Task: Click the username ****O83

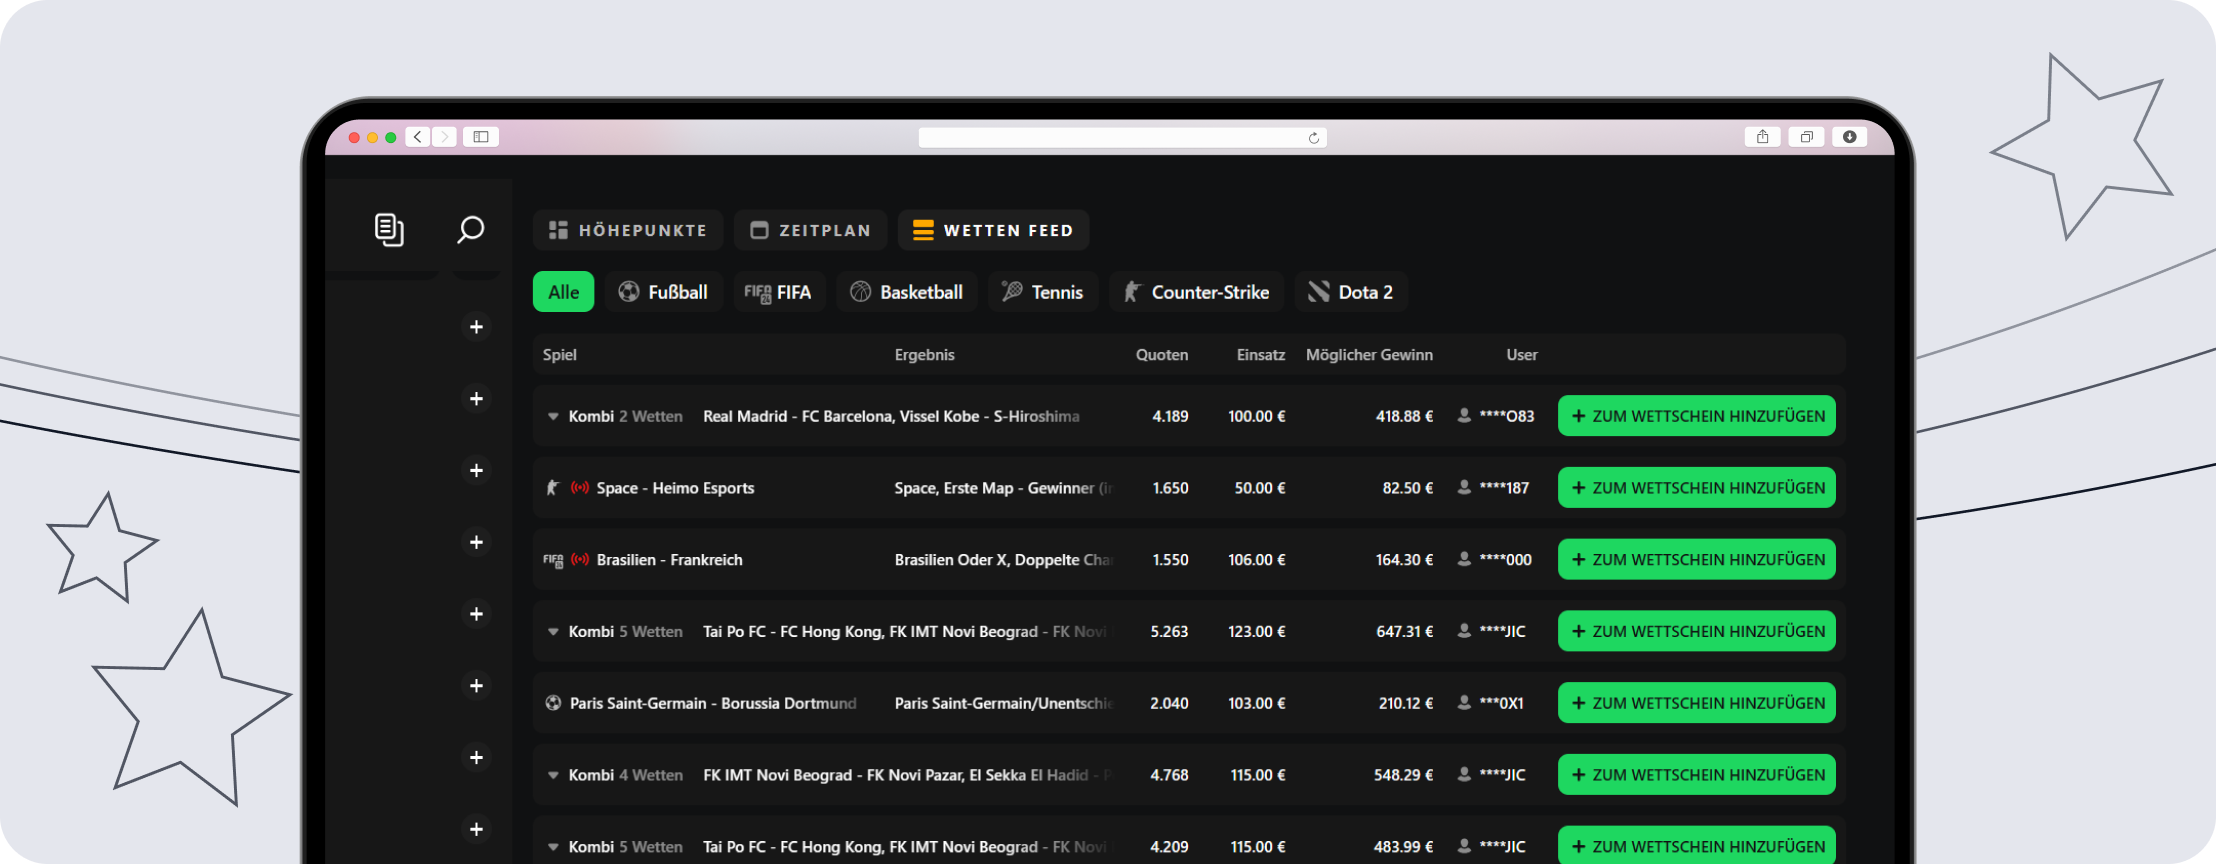Action: coord(1507,416)
